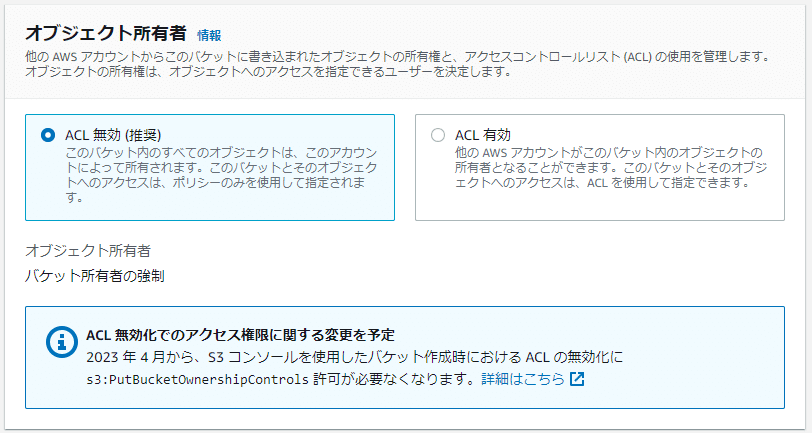This screenshot has width=812, height=433.
Task: Click the small オブジェクト所有者 label above バケット所有者の強制
Action: click(88, 251)
